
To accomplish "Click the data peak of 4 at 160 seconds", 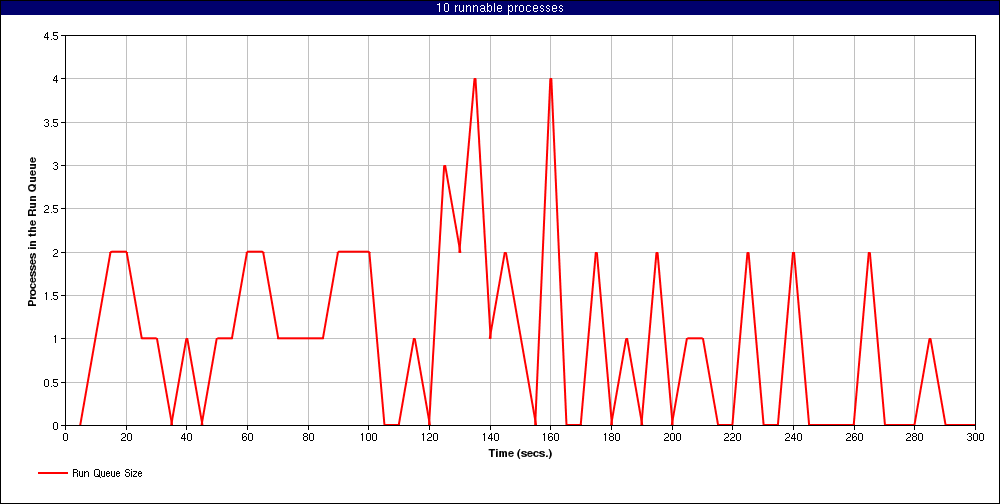I will click(x=551, y=79).
